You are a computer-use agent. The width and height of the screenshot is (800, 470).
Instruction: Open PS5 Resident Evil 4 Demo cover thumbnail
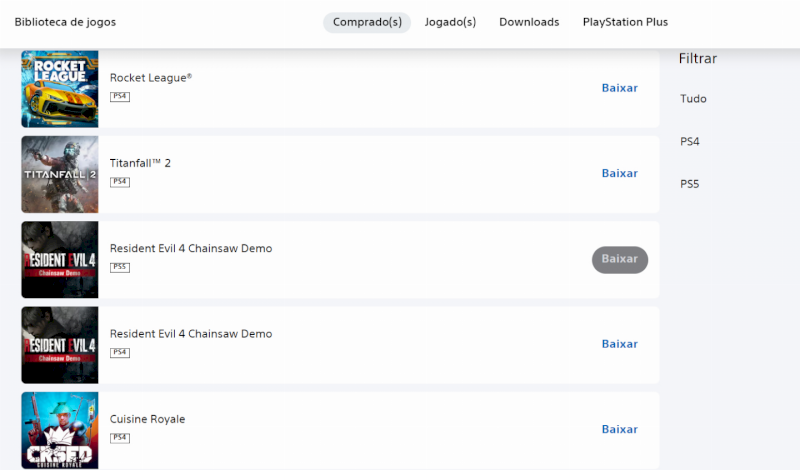(60, 260)
